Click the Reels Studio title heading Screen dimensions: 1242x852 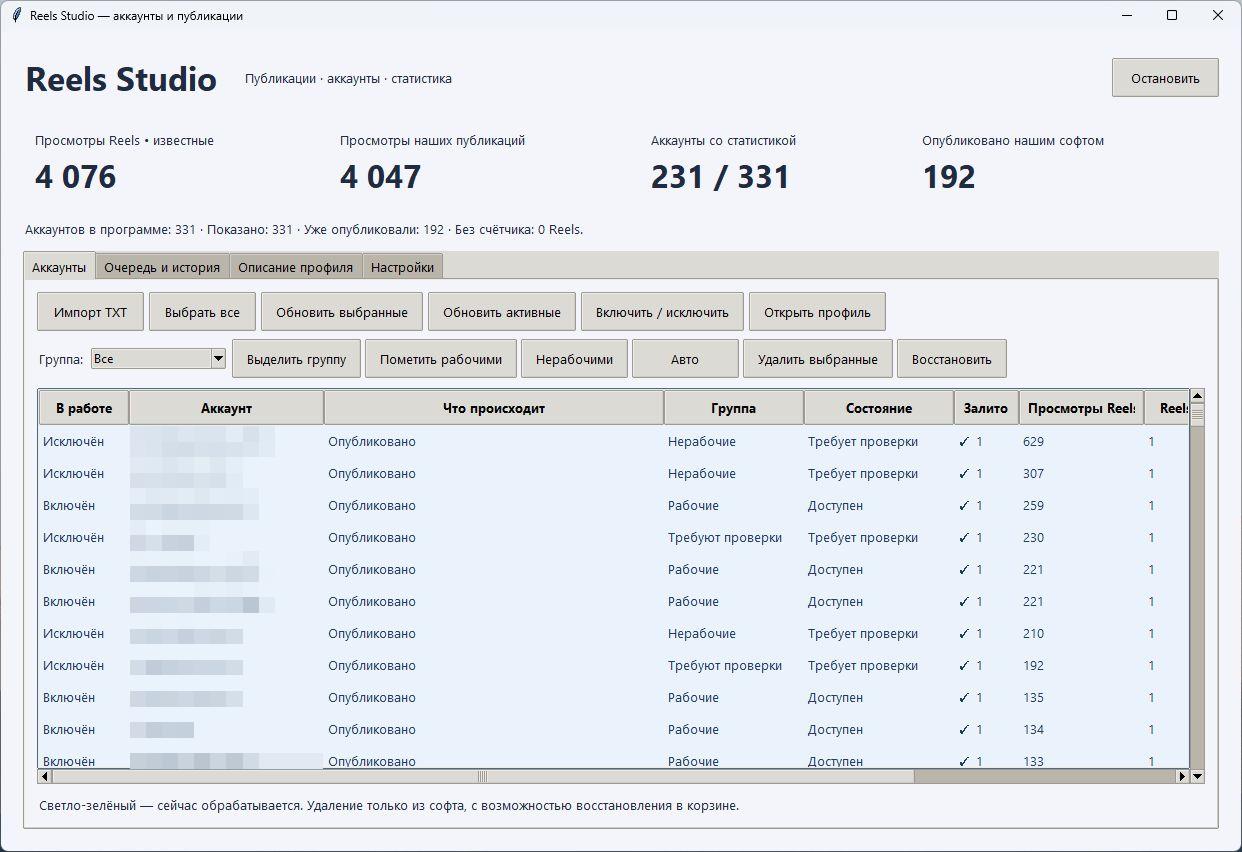point(121,79)
